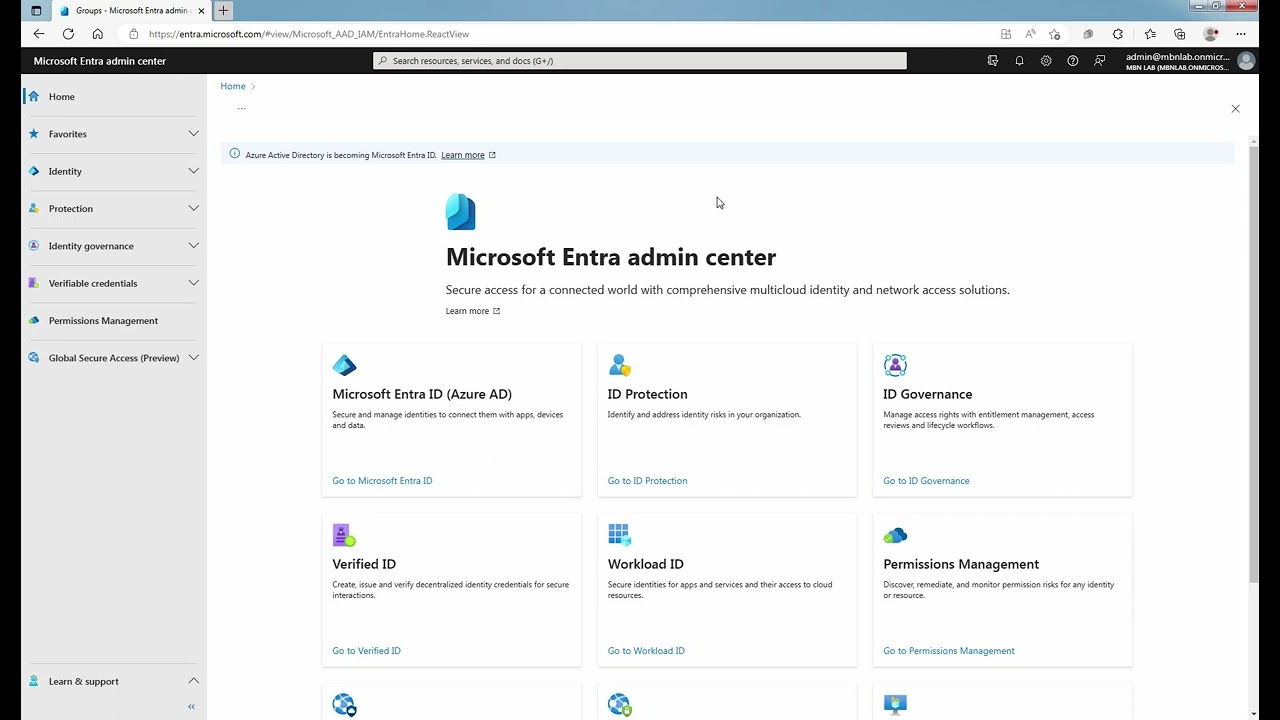Open Favorites in the left navigation
The width and height of the screenshot is (1280, 720).
click(67, 134)
